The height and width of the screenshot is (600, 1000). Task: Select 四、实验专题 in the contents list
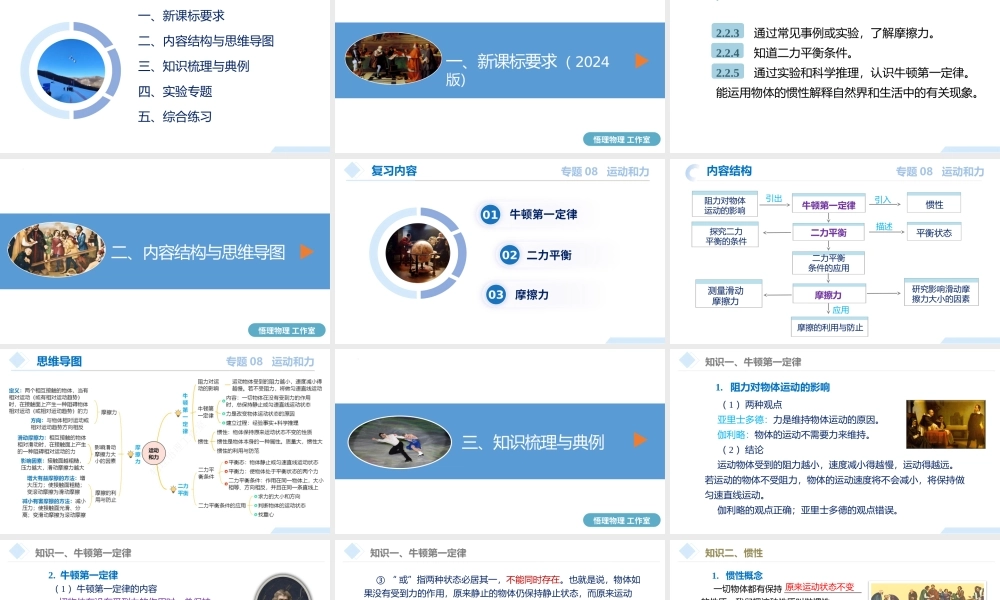coord(175,91)
